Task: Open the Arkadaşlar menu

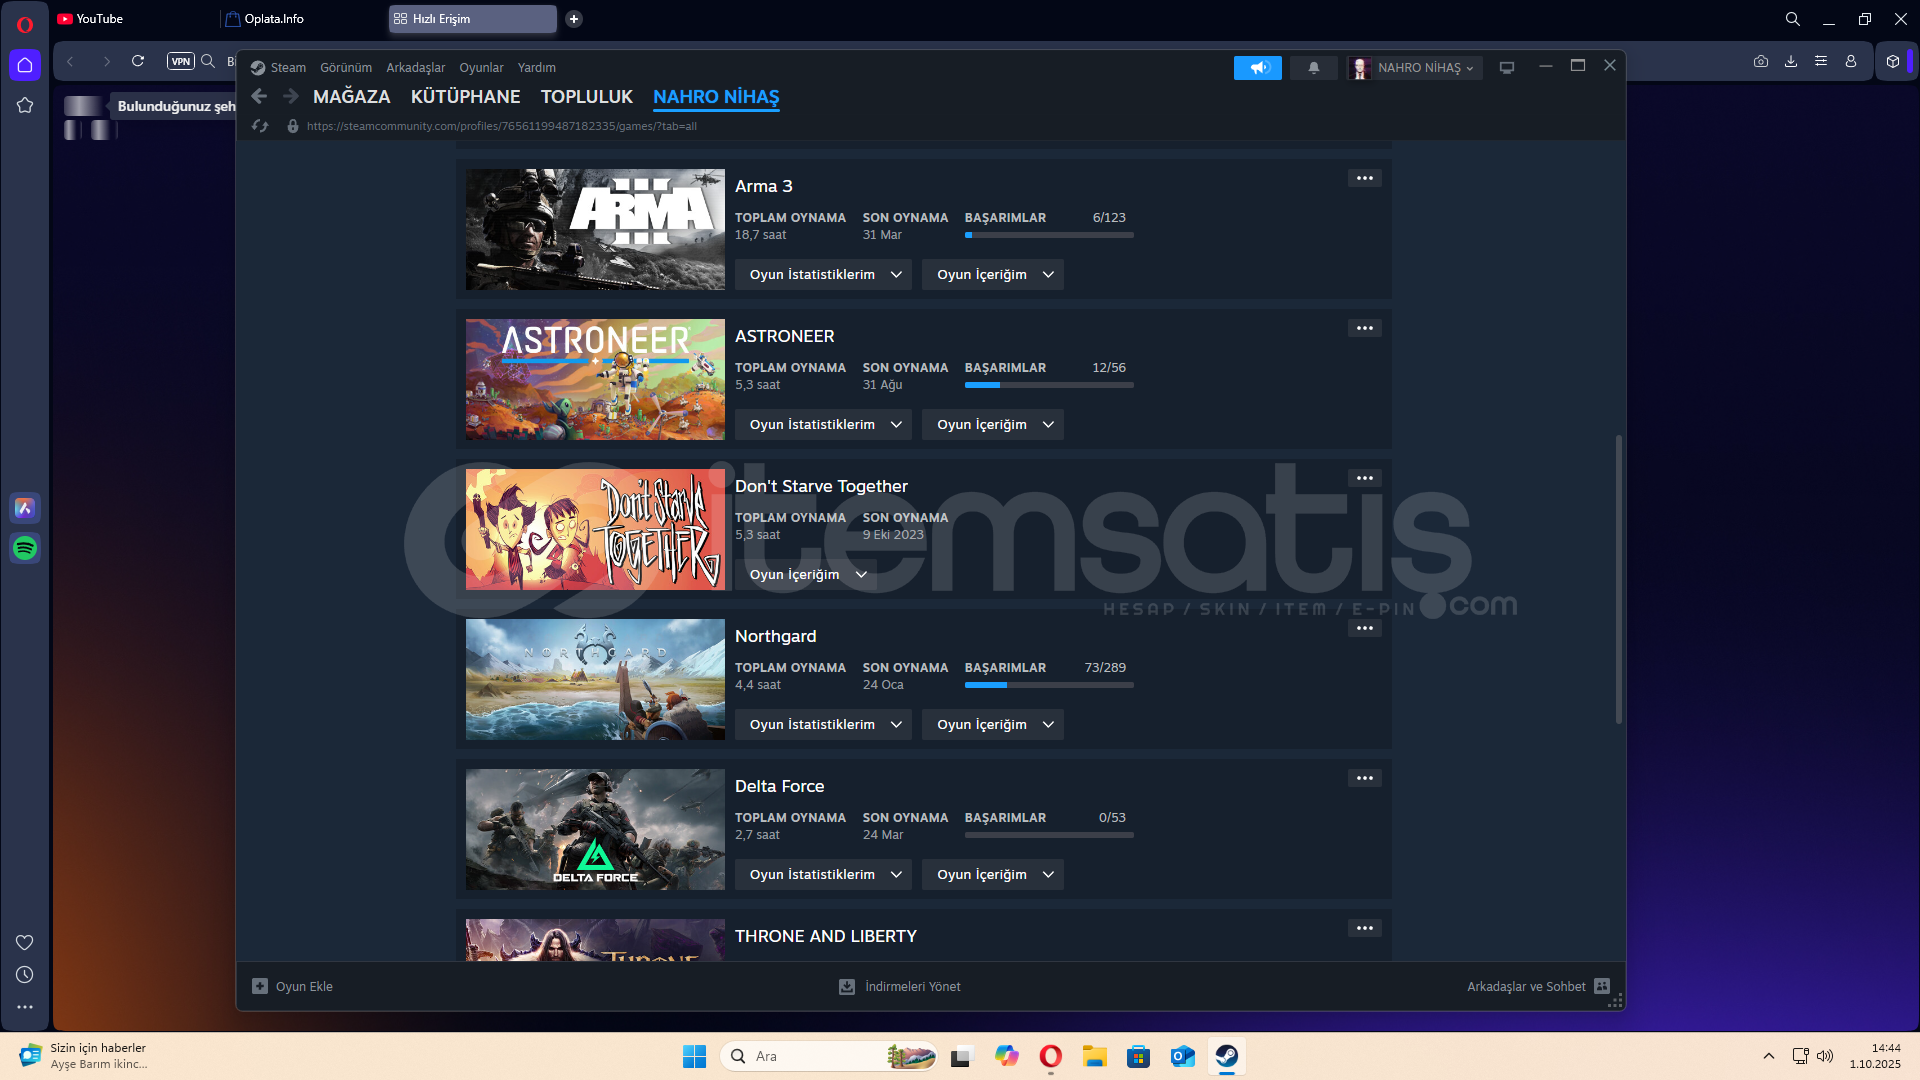Action: [x=415, y=68]
